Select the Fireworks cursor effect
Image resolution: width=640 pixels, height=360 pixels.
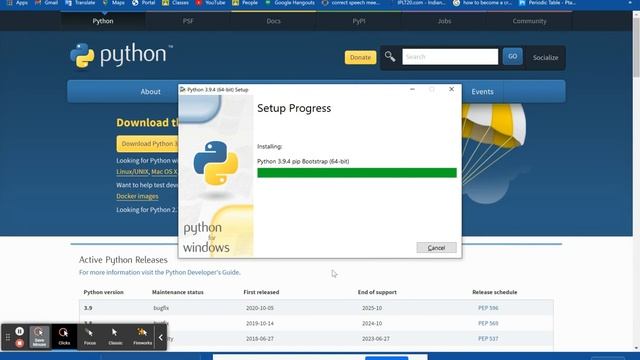tap(142, 337)
